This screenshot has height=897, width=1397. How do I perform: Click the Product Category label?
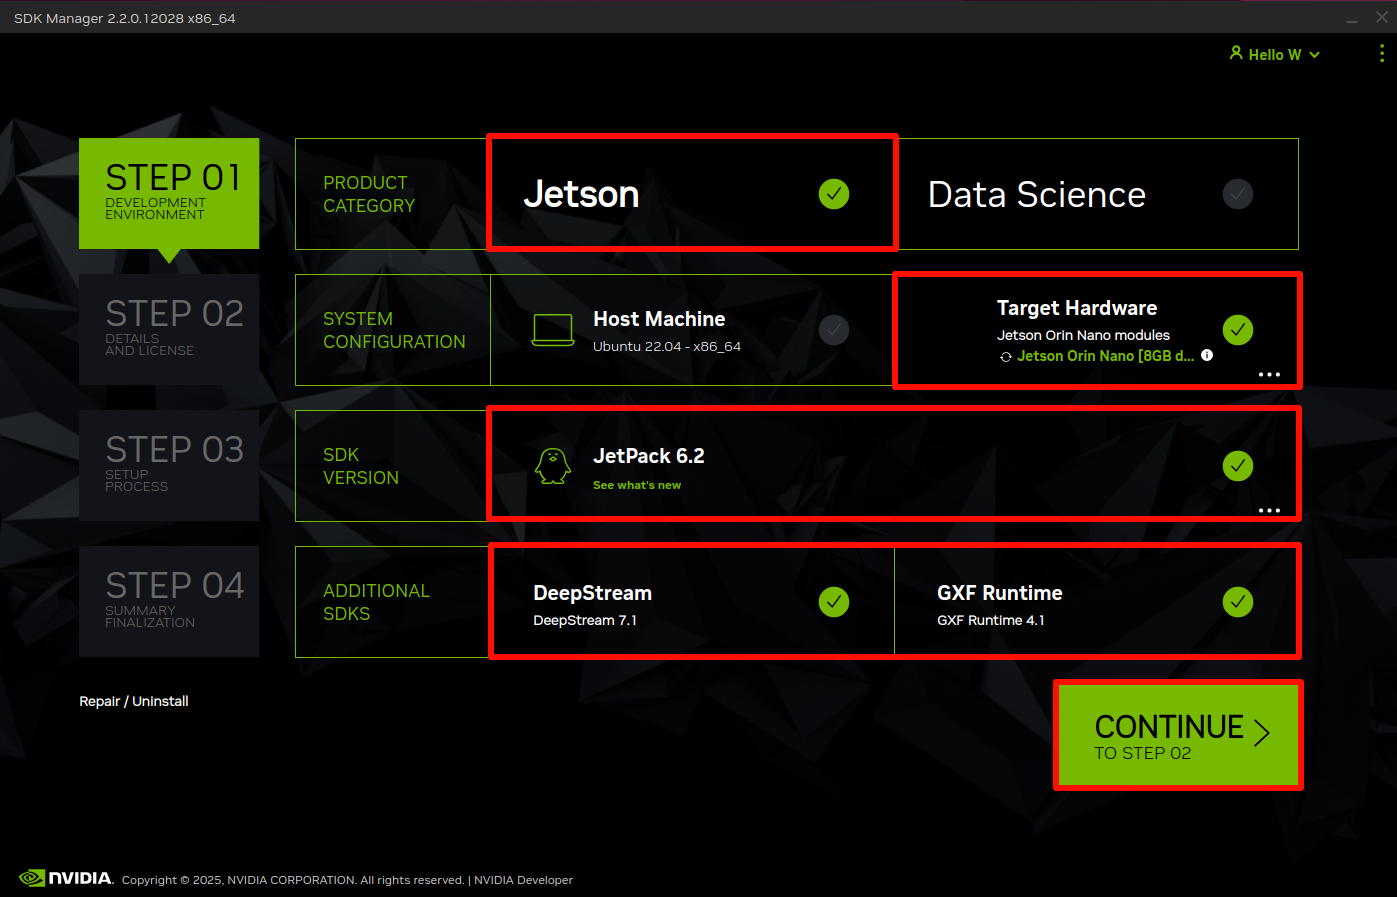369,194
